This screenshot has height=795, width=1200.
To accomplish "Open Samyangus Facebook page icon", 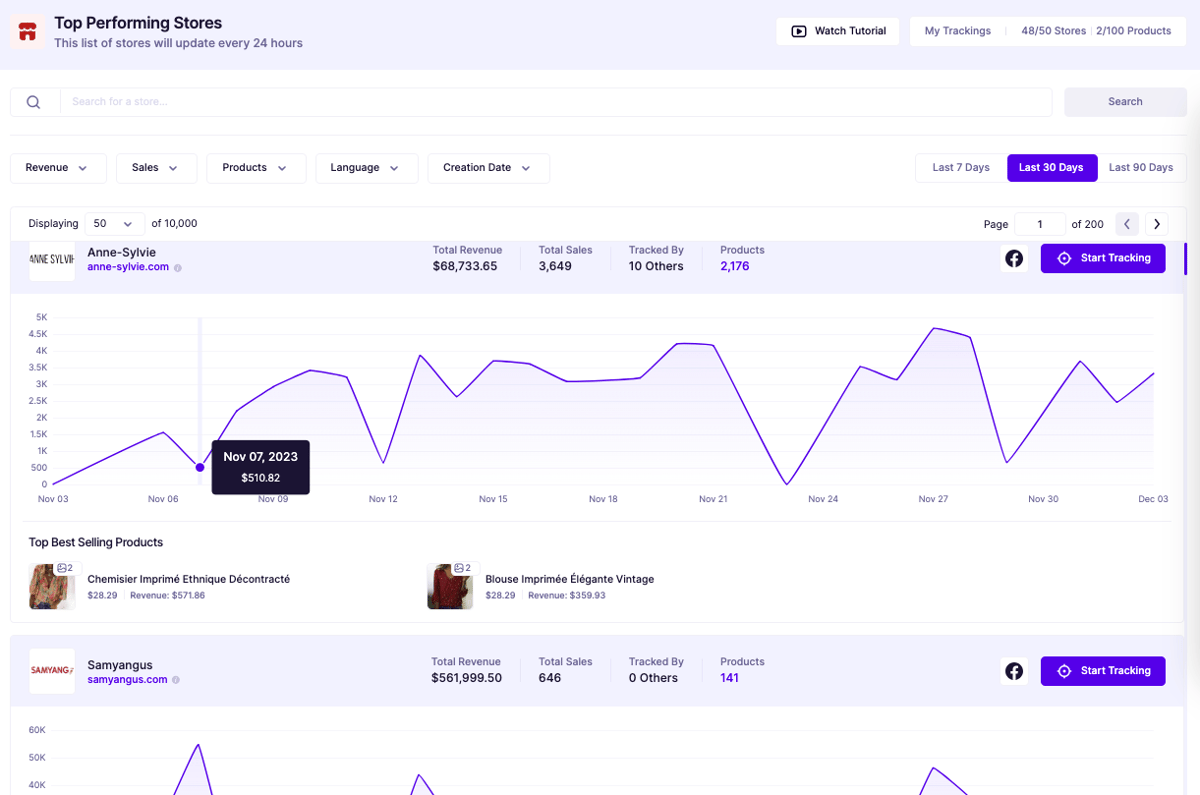I will pos(1014,671).
